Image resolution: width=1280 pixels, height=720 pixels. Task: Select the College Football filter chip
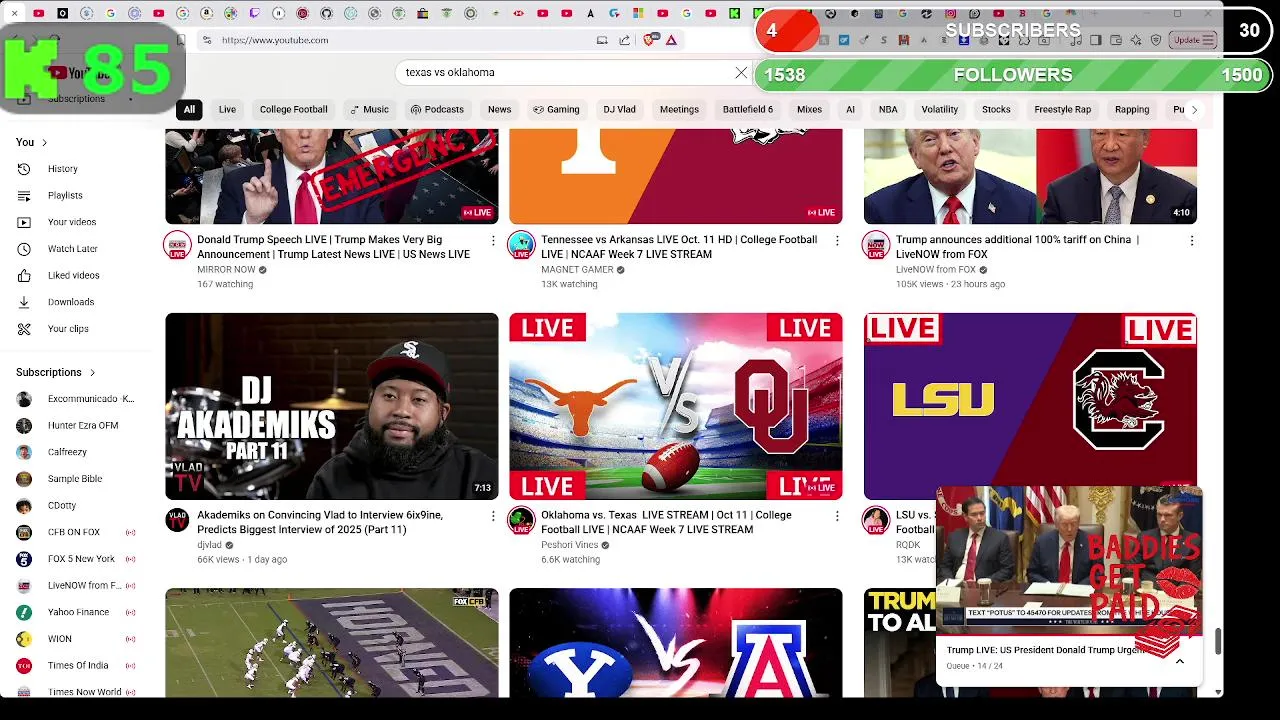(x=293, y=110)
